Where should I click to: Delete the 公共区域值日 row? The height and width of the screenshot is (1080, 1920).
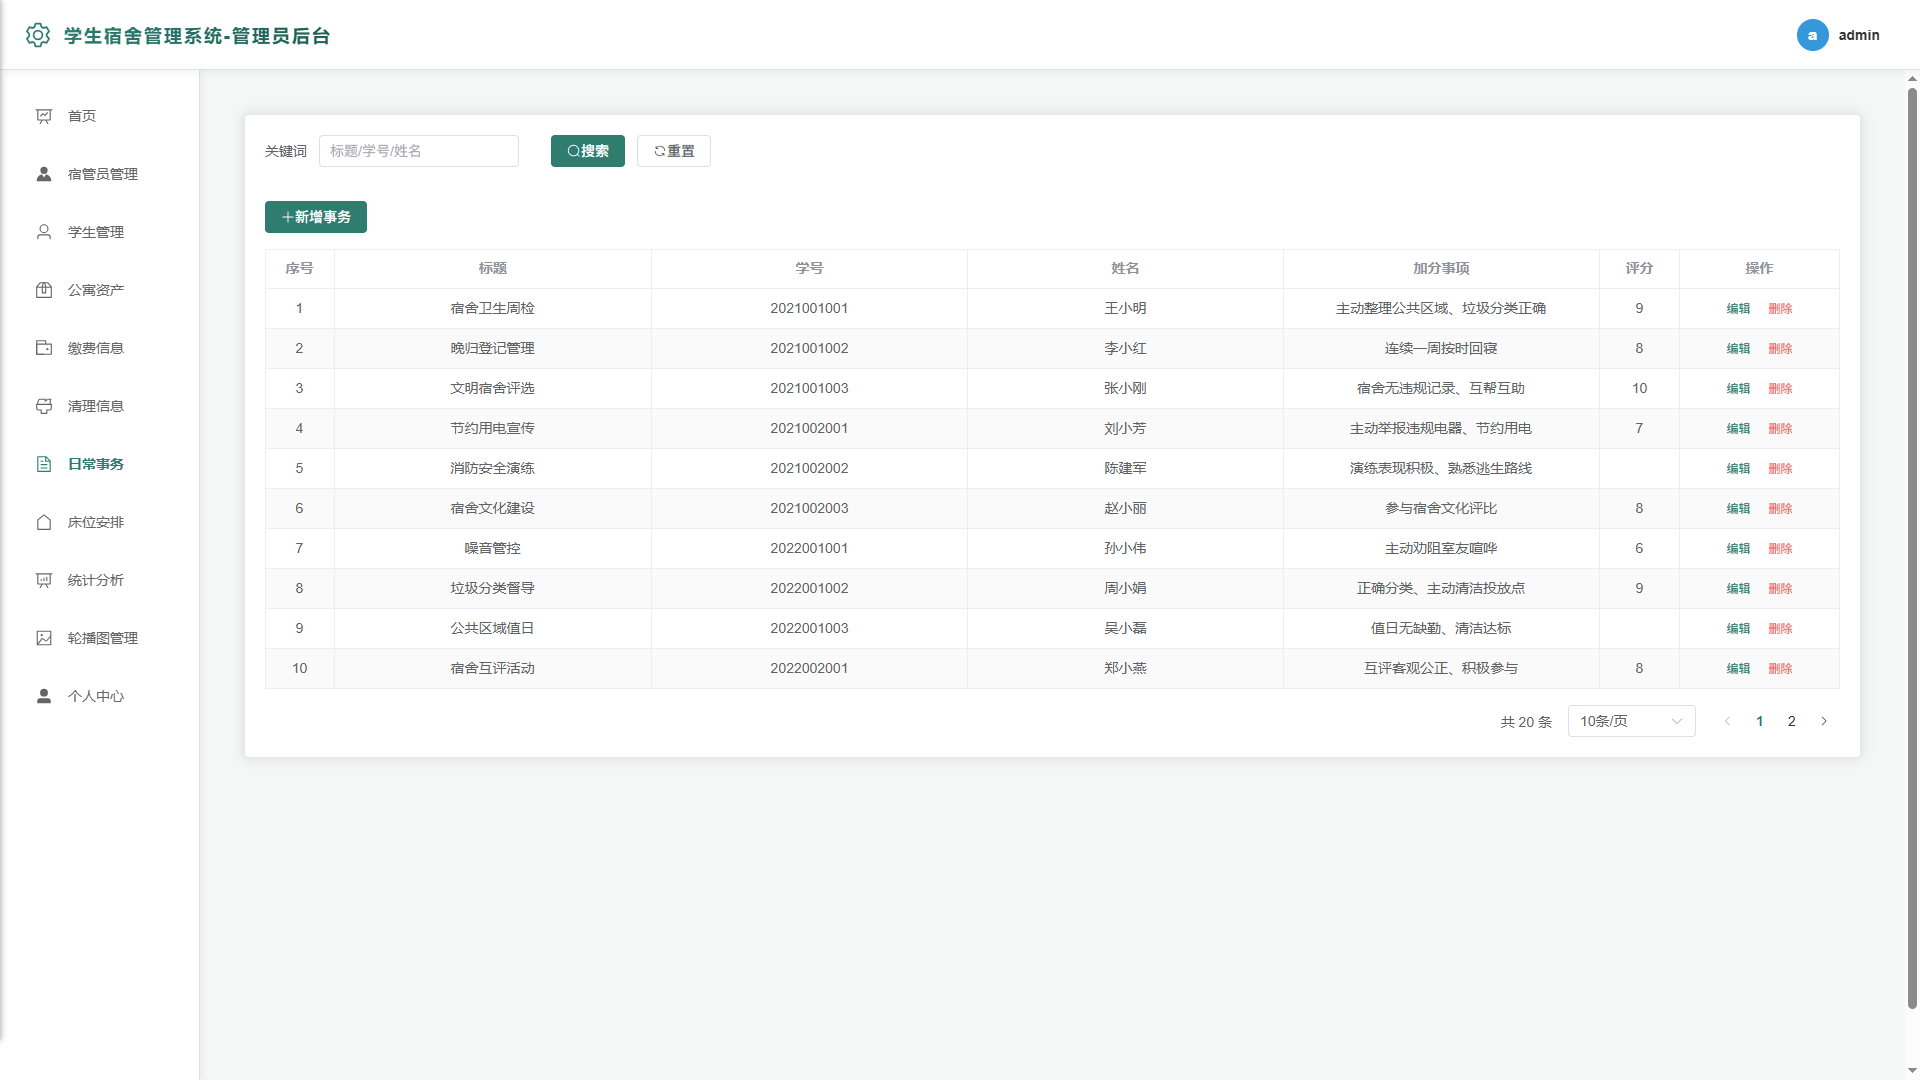(1780, 629)
